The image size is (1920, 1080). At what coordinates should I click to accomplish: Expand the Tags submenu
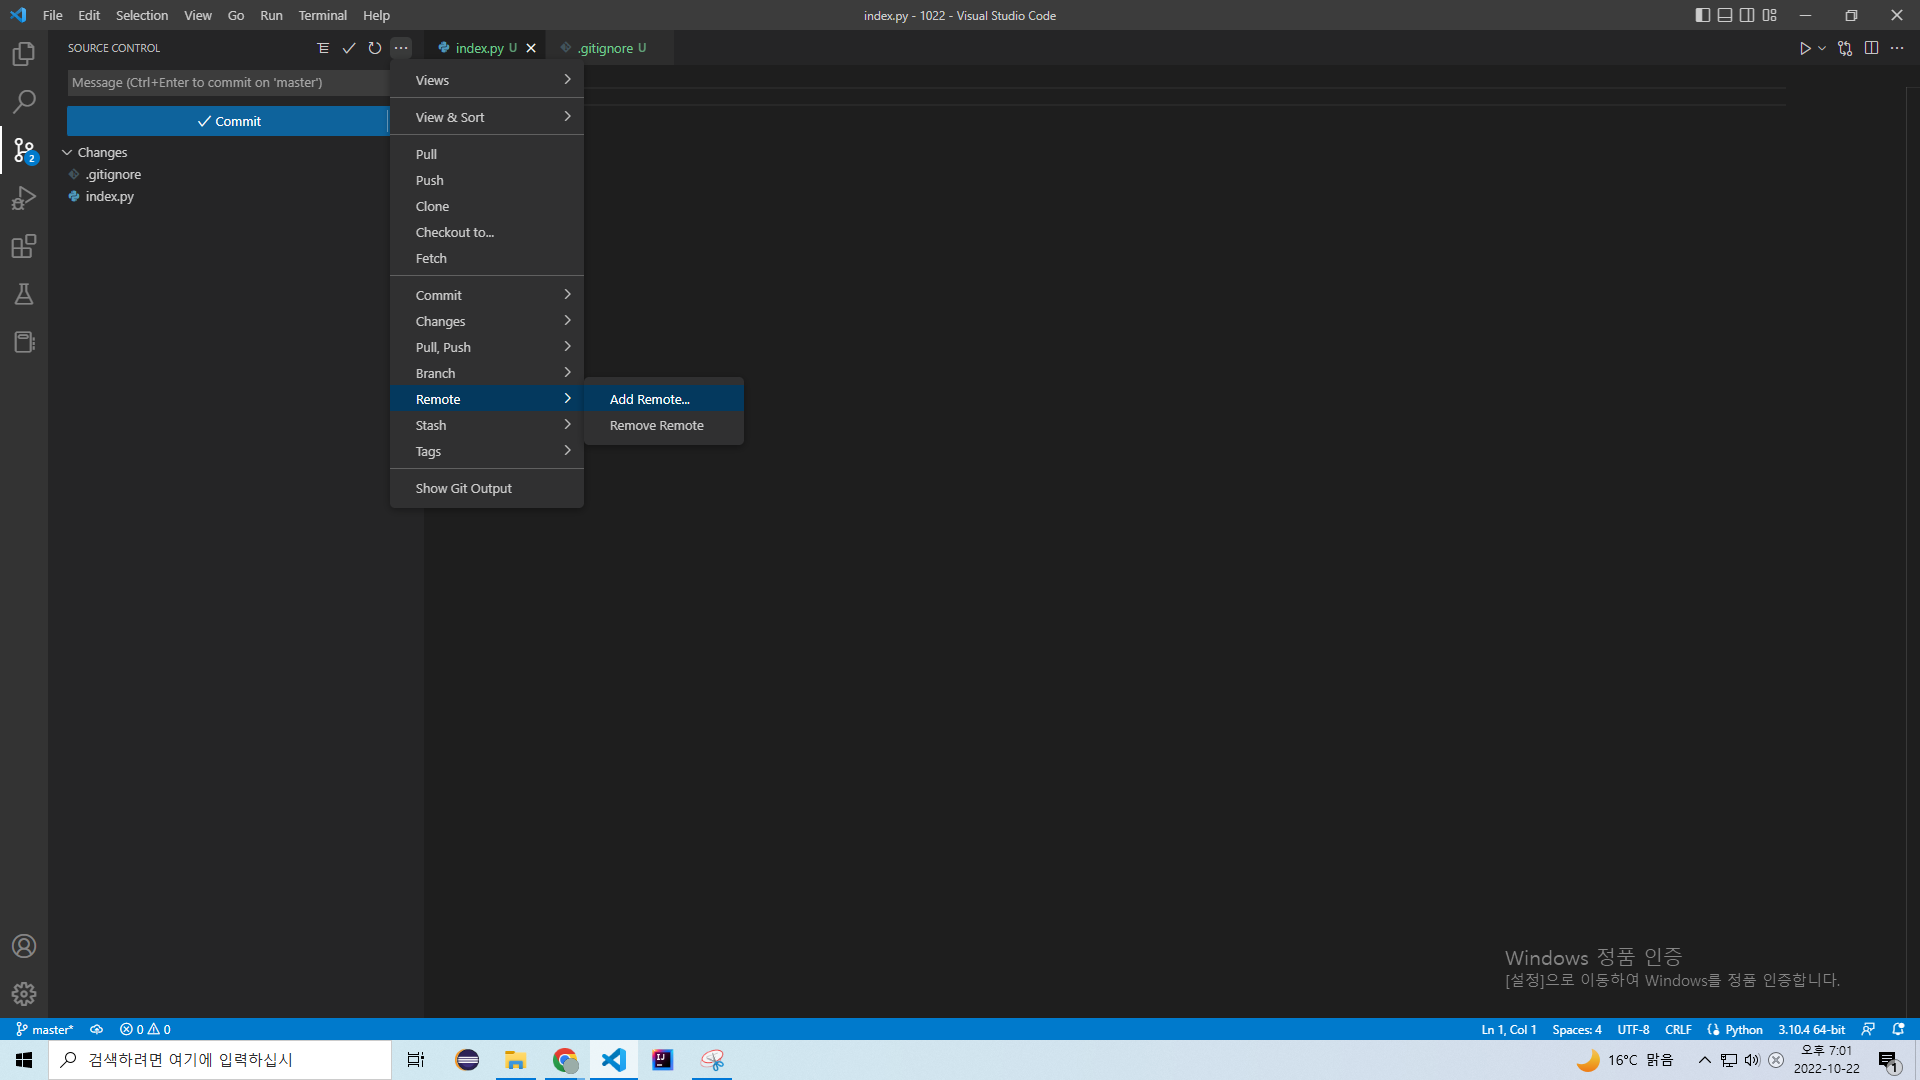(x=487, y=451)
